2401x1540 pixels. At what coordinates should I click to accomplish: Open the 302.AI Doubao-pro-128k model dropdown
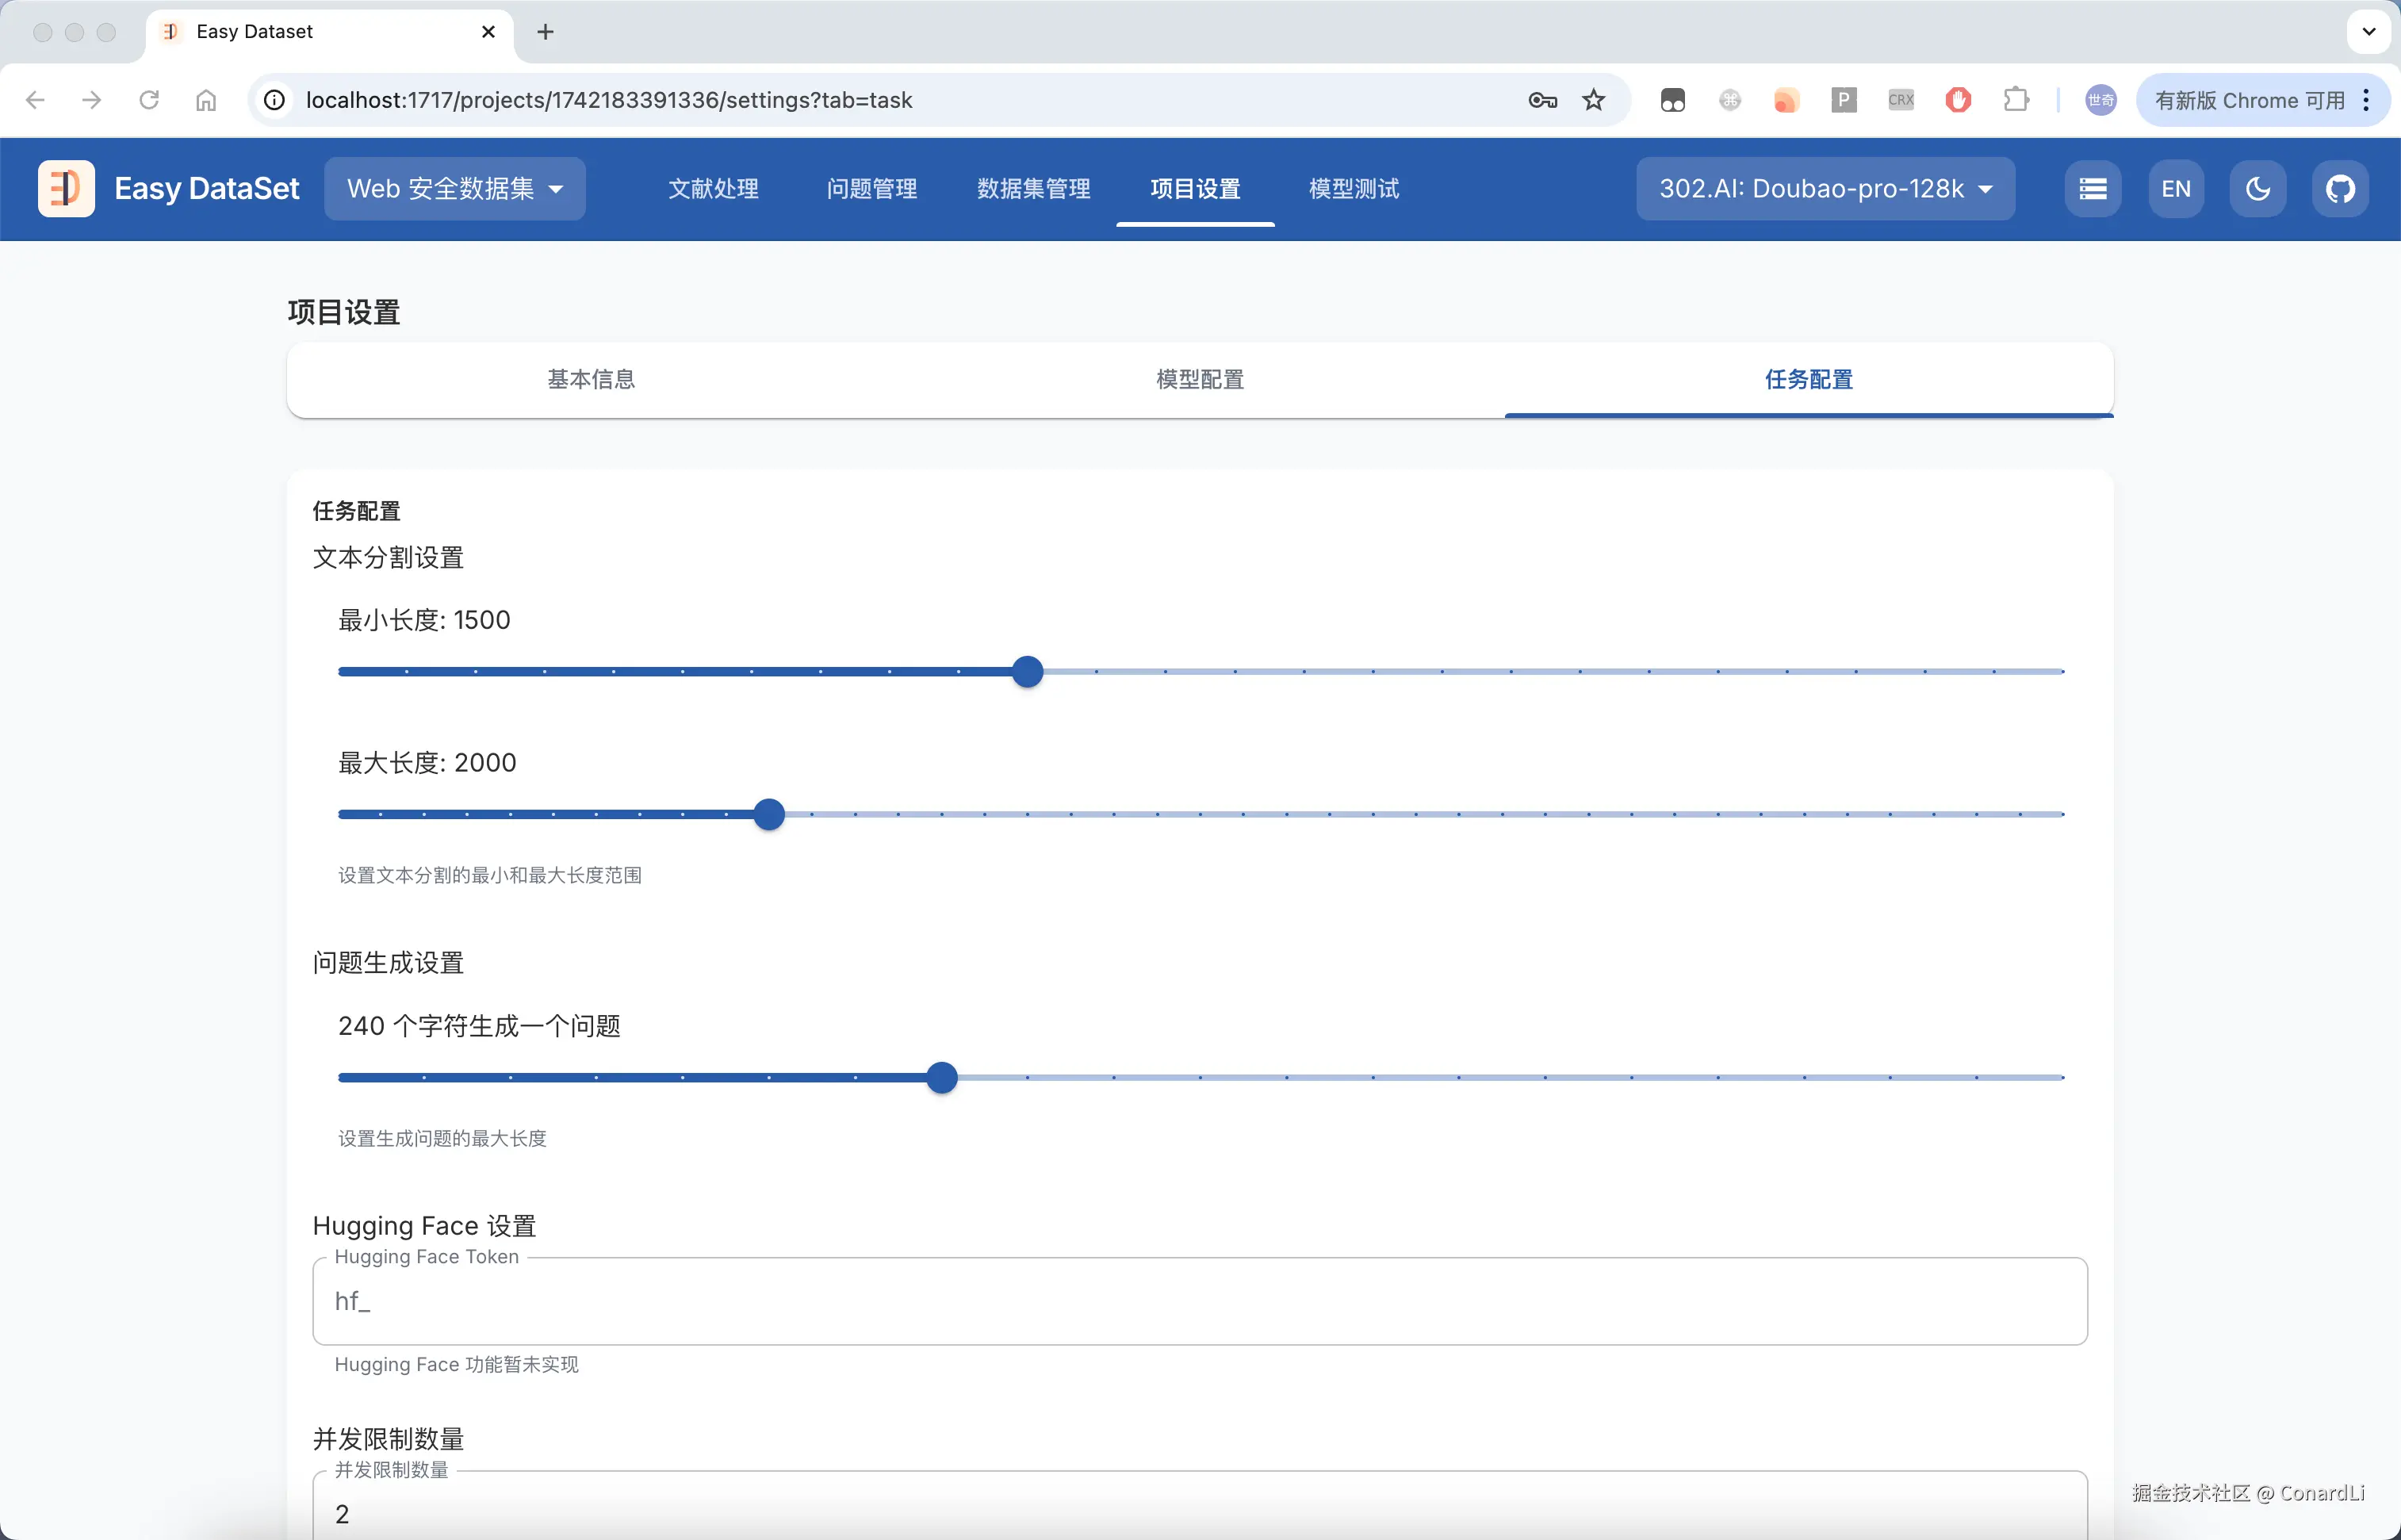tap(1825, 188)
